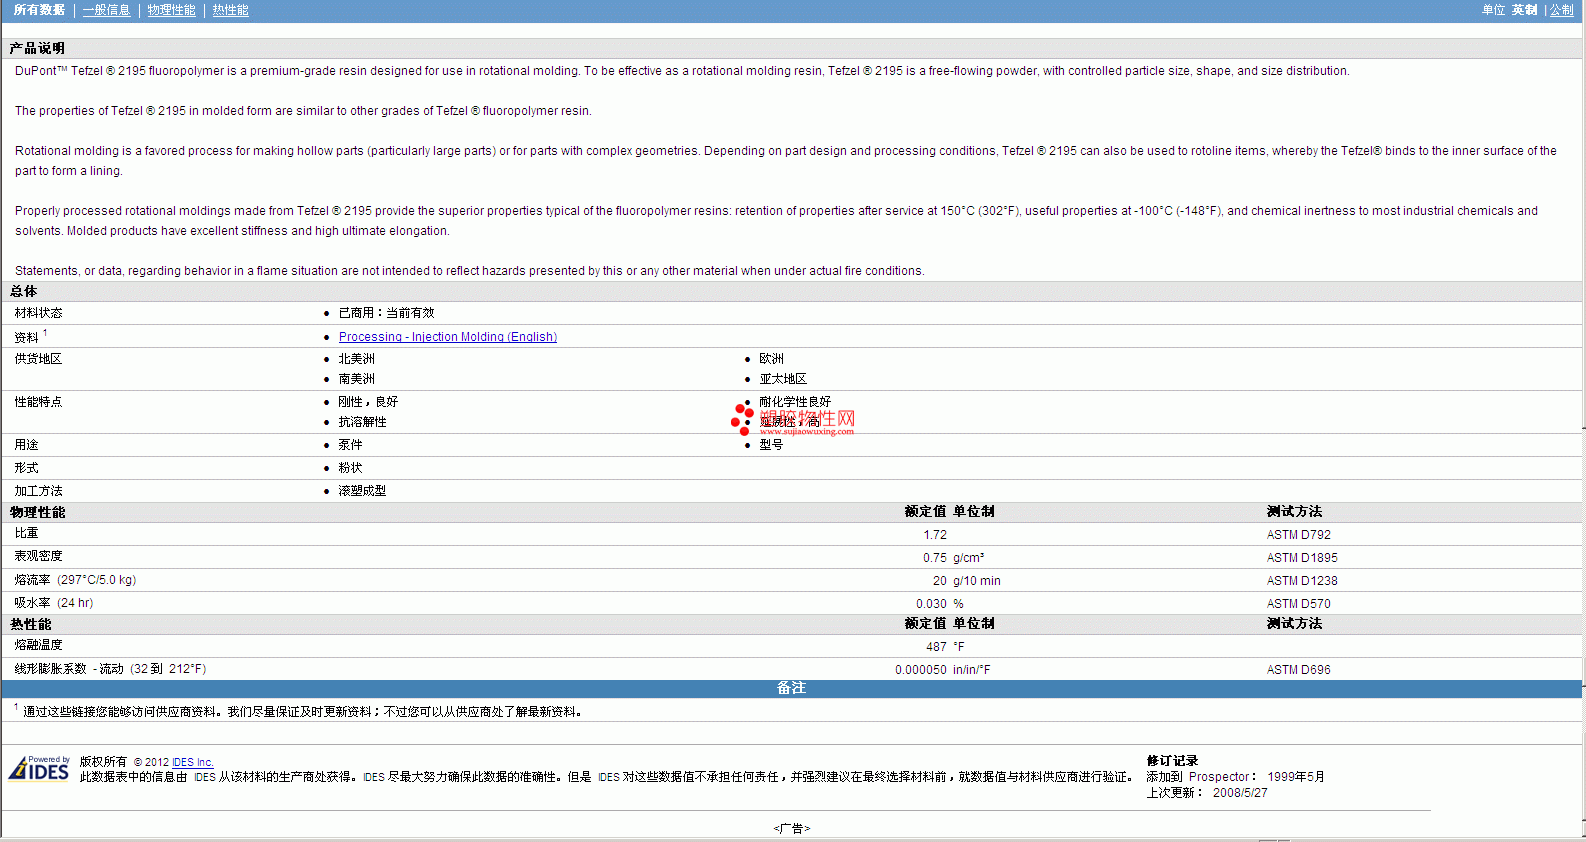Viewport: 1586px width, 842px height.
Task: Select the 0.030 water absorption value
Action: click(931, 604)
